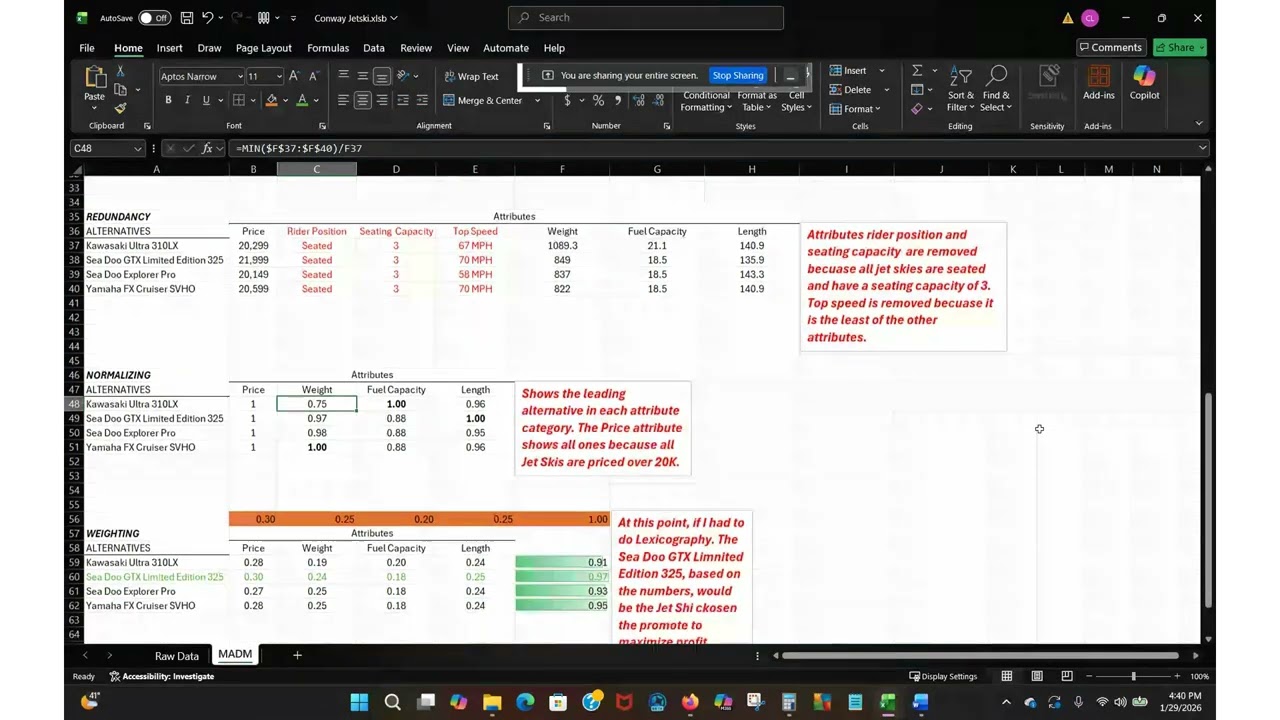Switch to the Insert ribbon tab
Screen dimensions: 1280x720
[169, 48]
